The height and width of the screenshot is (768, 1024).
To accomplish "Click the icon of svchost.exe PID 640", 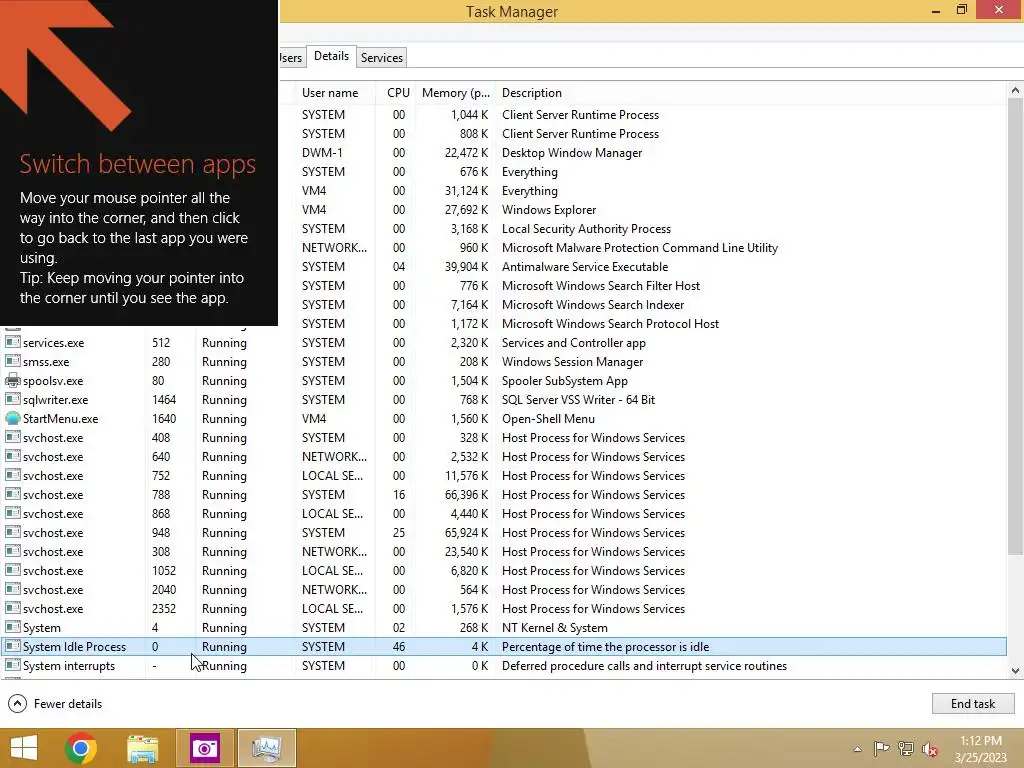I will (12, 456).
